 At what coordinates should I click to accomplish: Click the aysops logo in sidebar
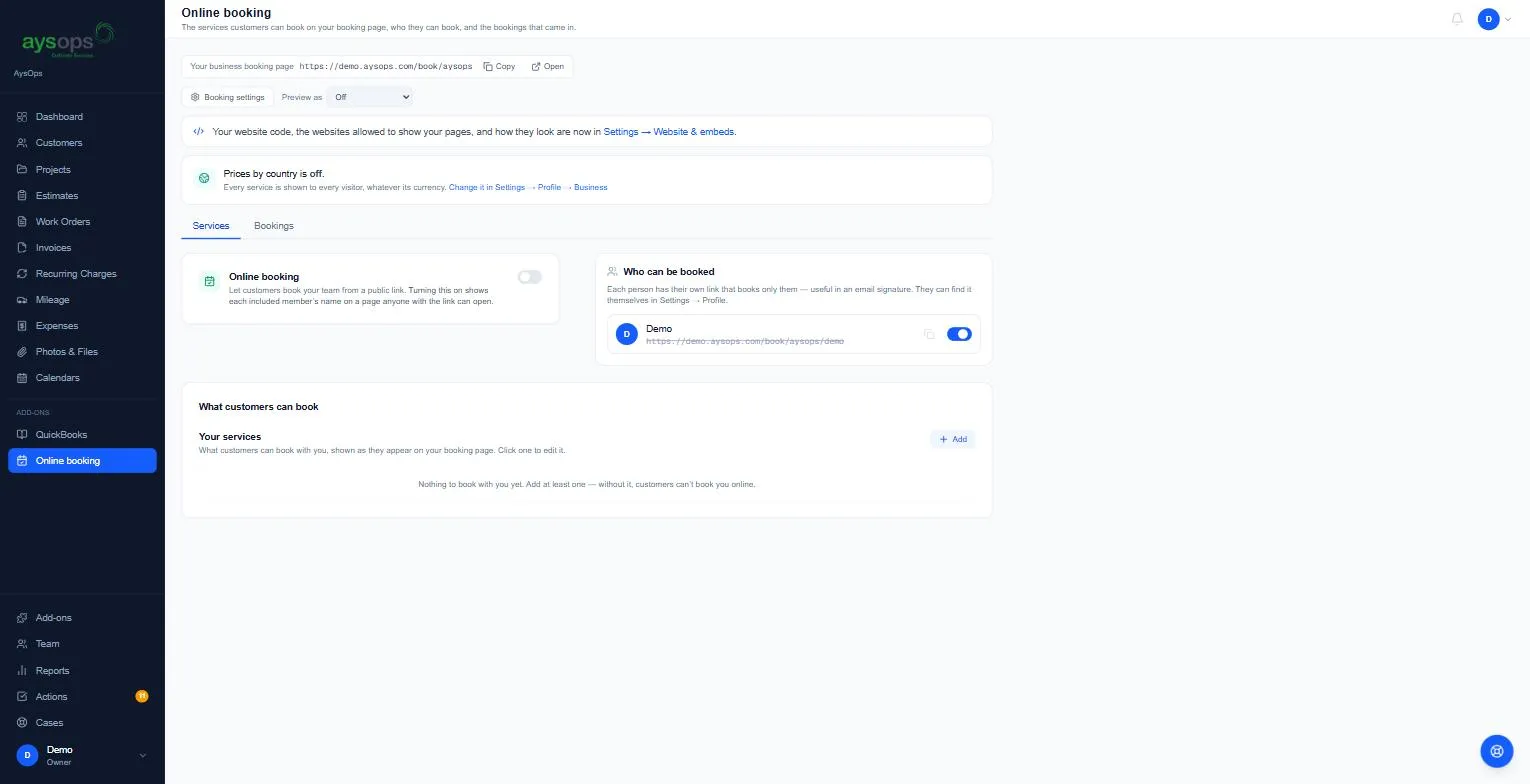pos(68,40)
